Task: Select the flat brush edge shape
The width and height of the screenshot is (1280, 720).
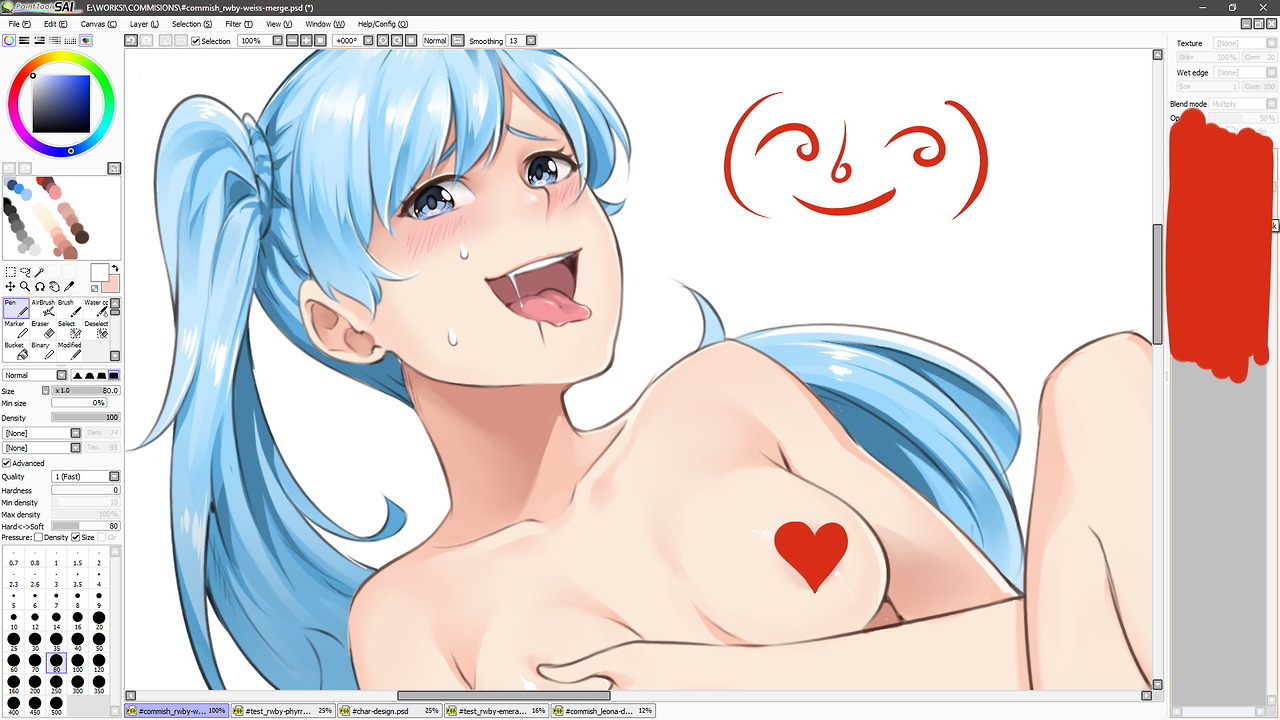Action: (x=114, y=375)
